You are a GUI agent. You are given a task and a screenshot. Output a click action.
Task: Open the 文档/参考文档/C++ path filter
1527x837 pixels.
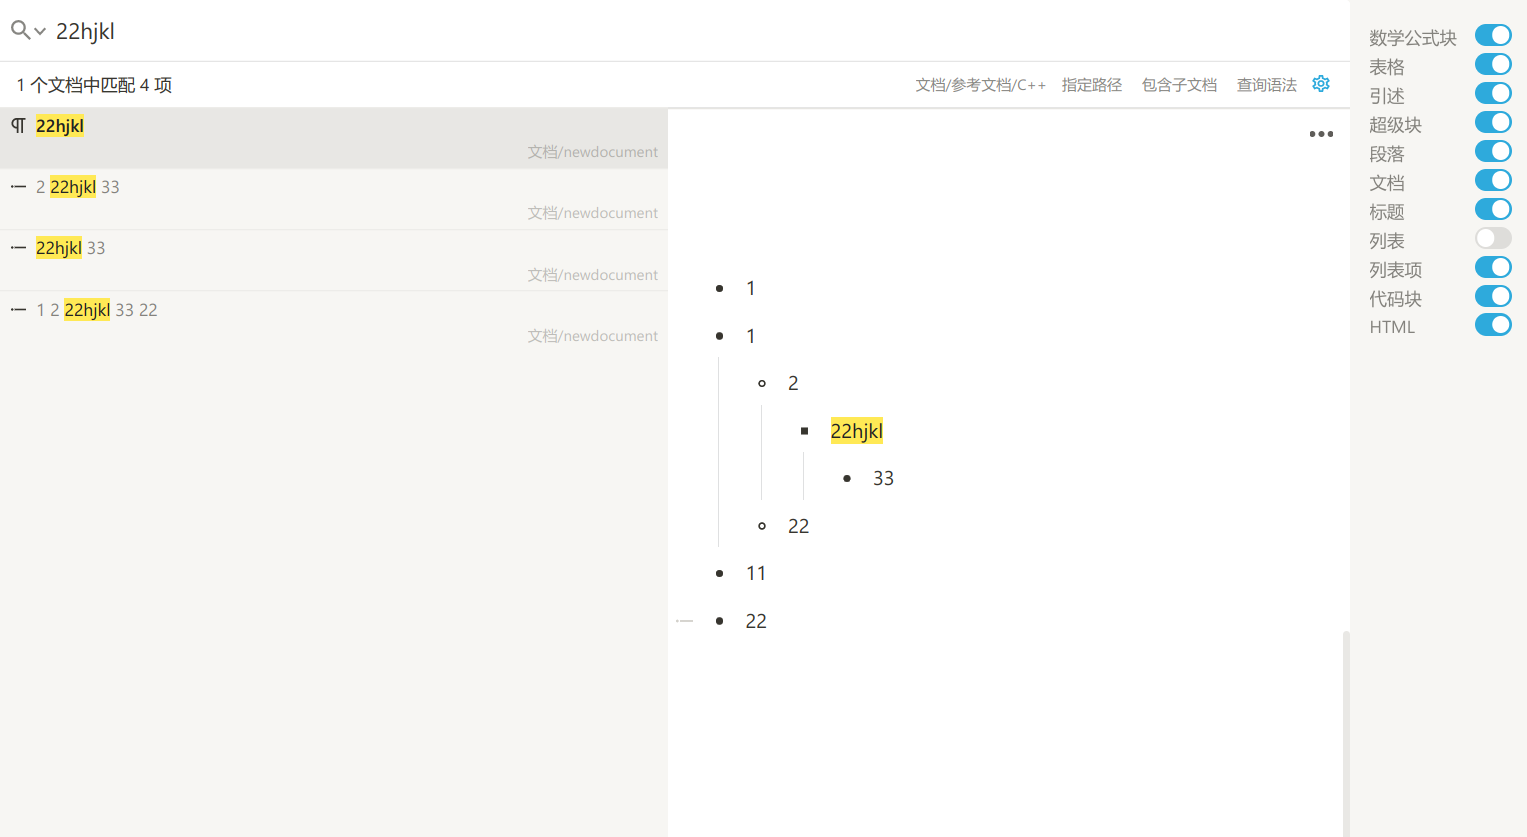tap(980, 85)
